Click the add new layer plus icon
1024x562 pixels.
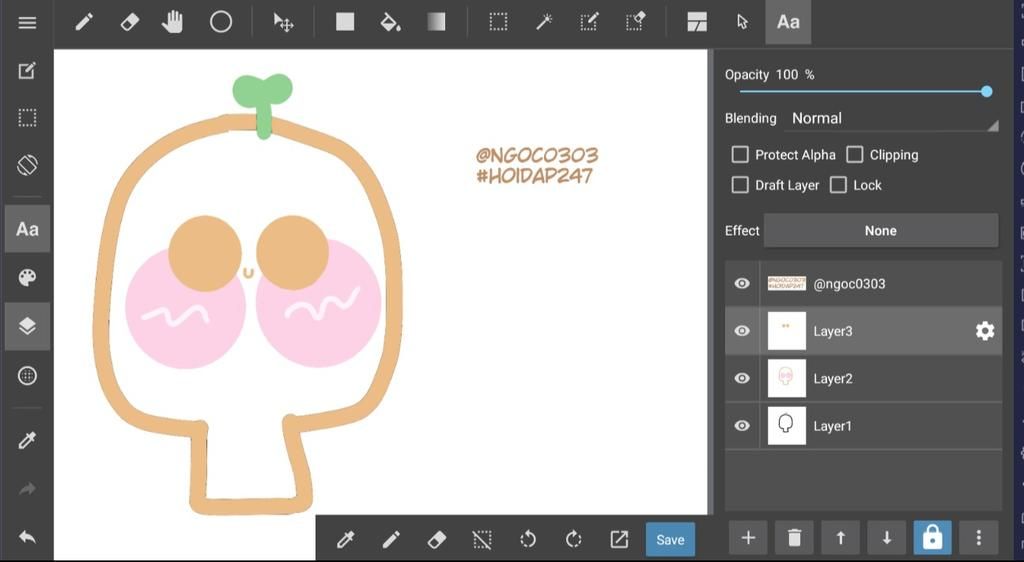pos(748,538)
